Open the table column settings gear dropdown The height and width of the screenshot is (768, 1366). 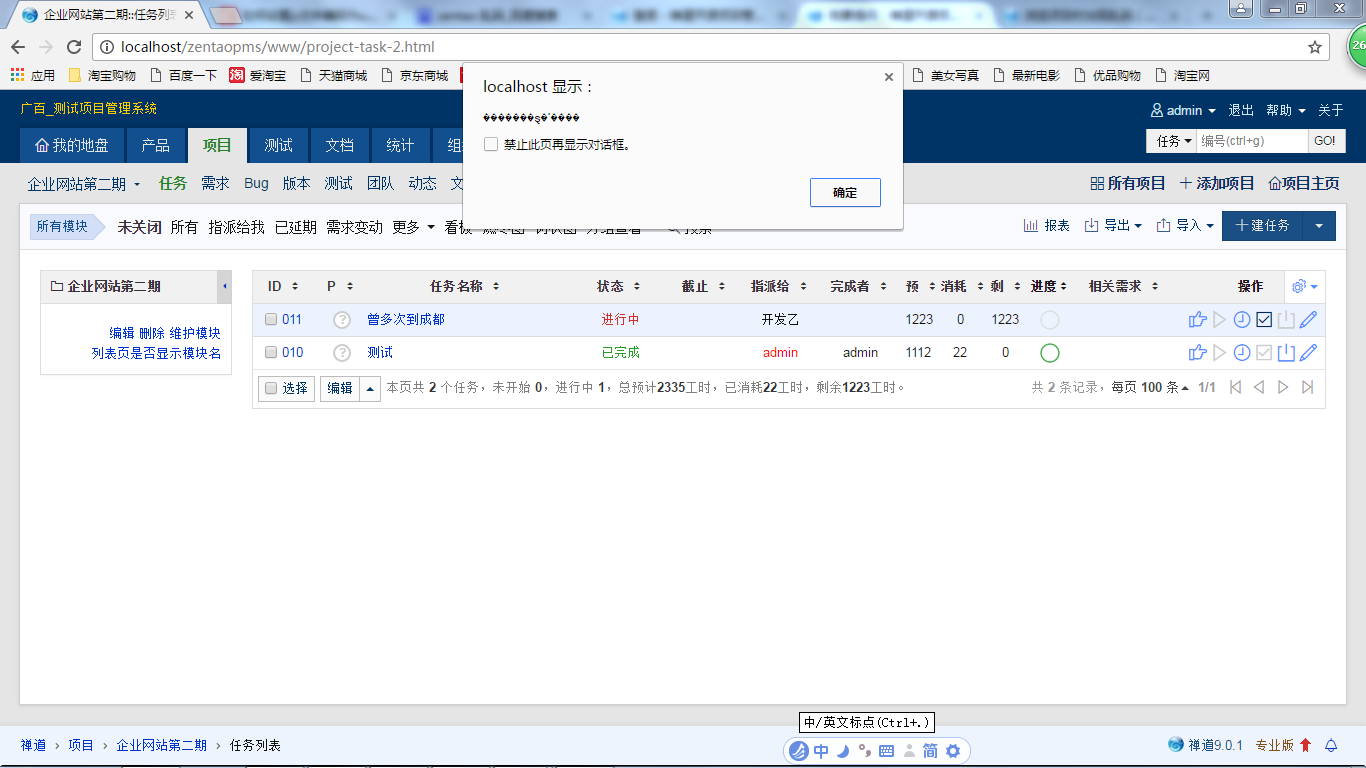pyautogui.click(x=1304, y=287)
